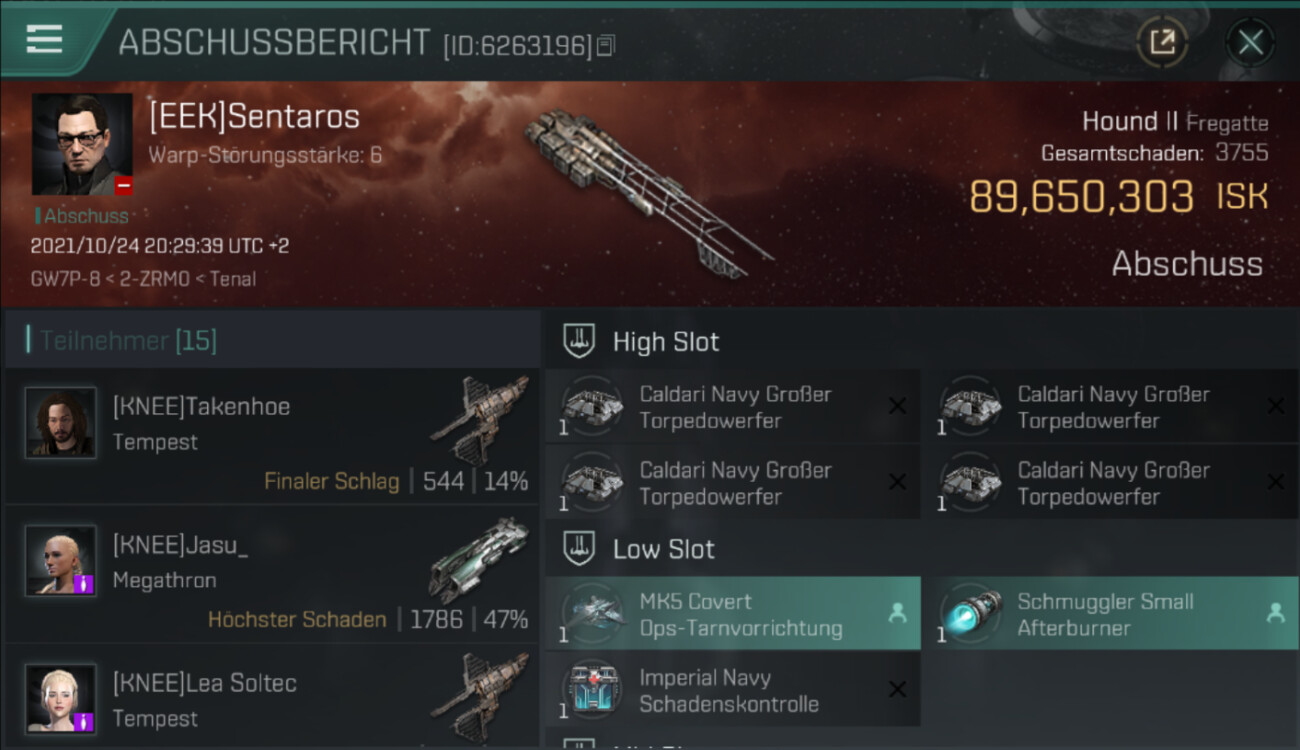Open location link GW7P-8 < 2-ZRMO < Tenal
The width and height of the screenshot is (1300, 750).
pyautogui.click(x=143, y=279)
